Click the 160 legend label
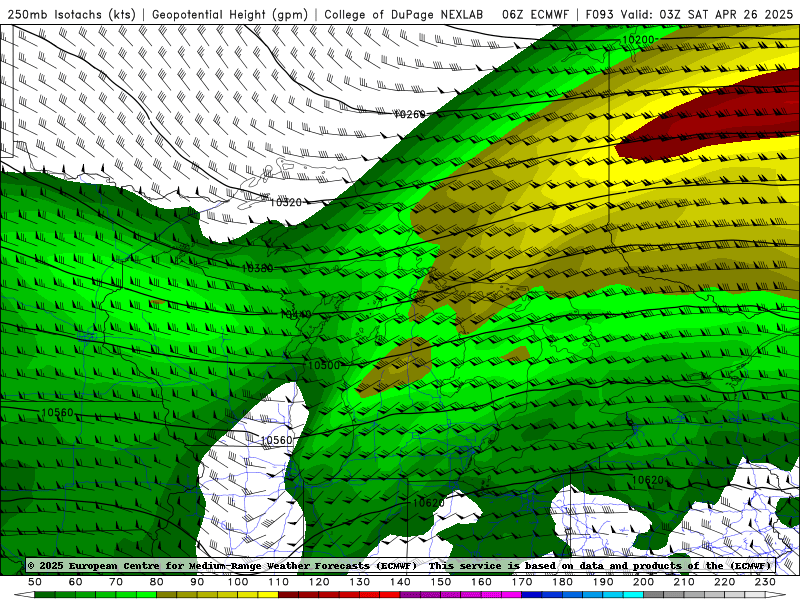Screen dimensions: 800x600 481,582
